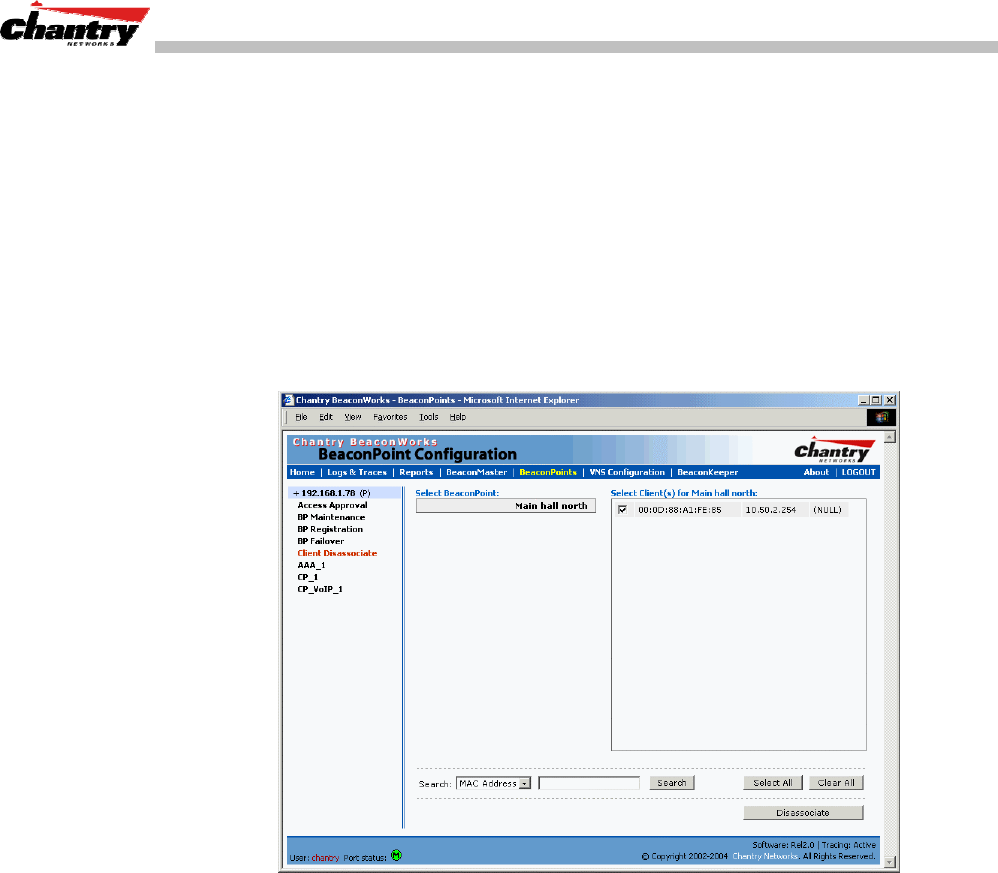Go to the Home tab
Image resolution: width=998 pixels, height=873 pixels.
(302, 472)
